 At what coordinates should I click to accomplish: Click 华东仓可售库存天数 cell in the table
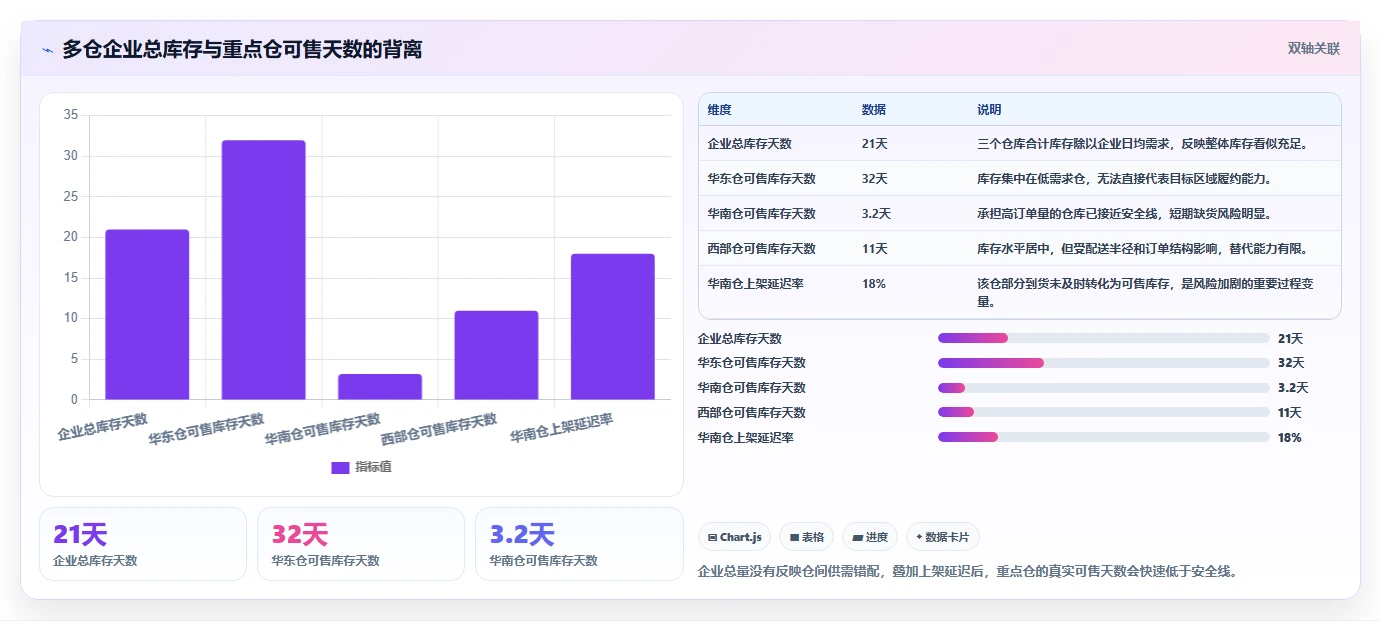pyautogui.click(x=761, y=179)
